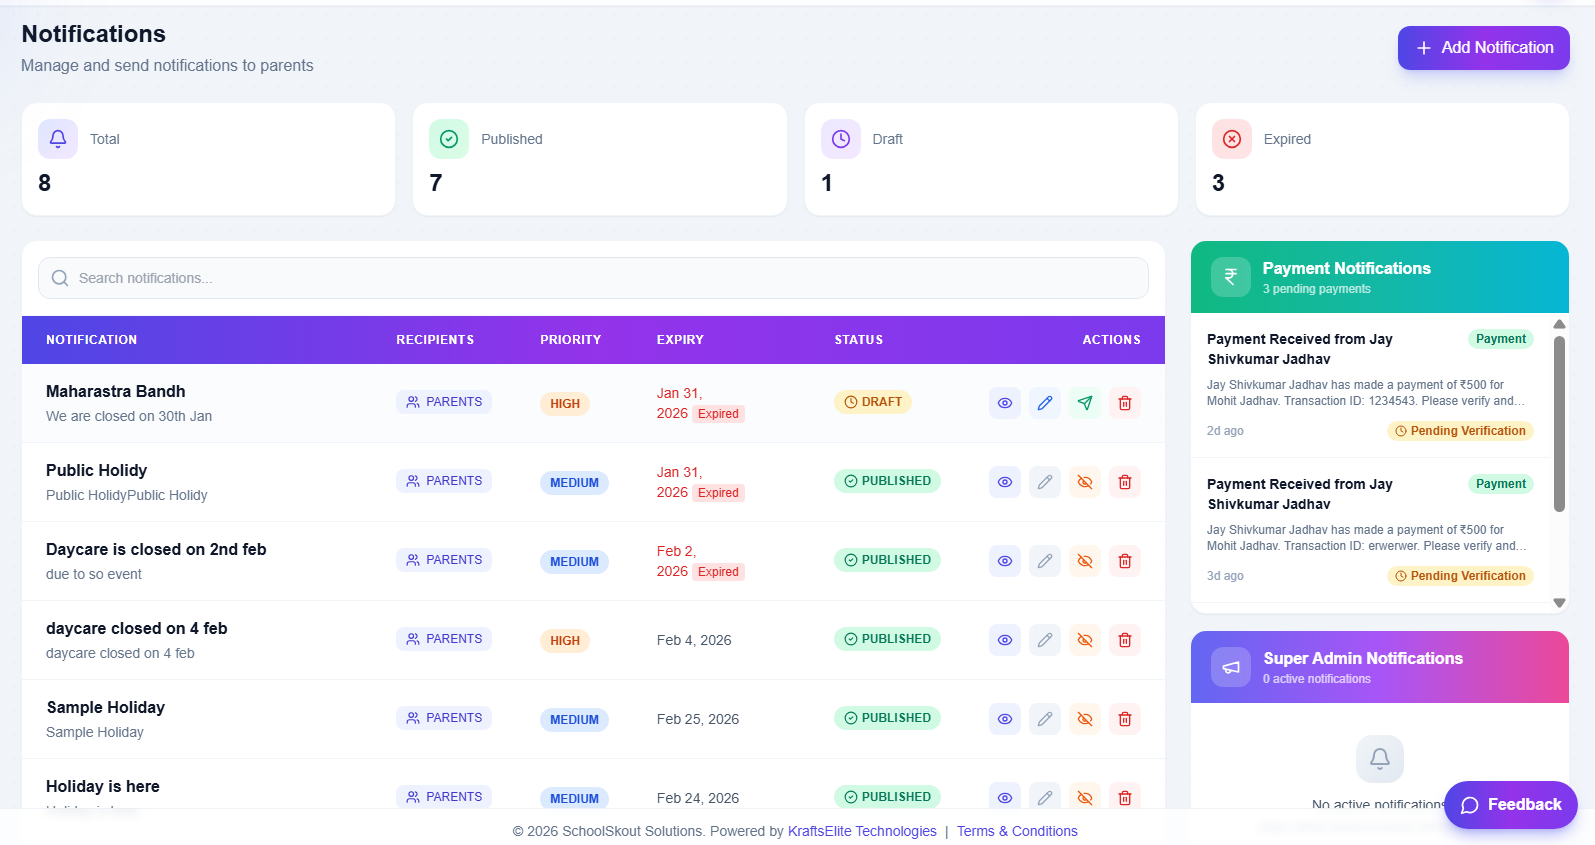Unpublish the Sample Holiday notification
Viewport: 1595px width, 845px height.
1085,719
